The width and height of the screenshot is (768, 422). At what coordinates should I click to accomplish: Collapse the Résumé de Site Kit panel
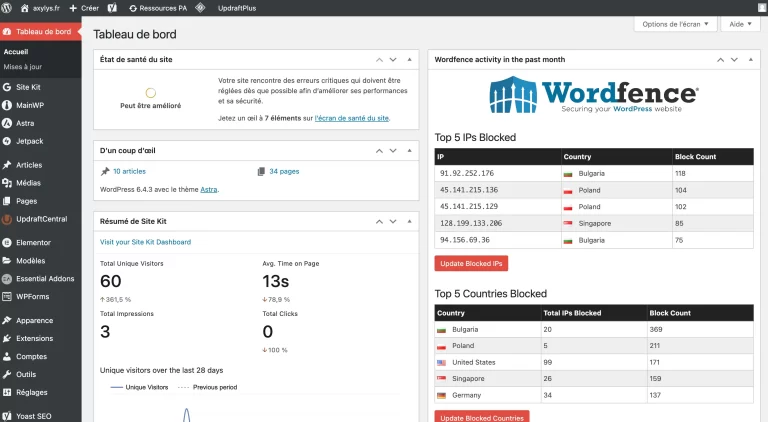pos(409,222)
